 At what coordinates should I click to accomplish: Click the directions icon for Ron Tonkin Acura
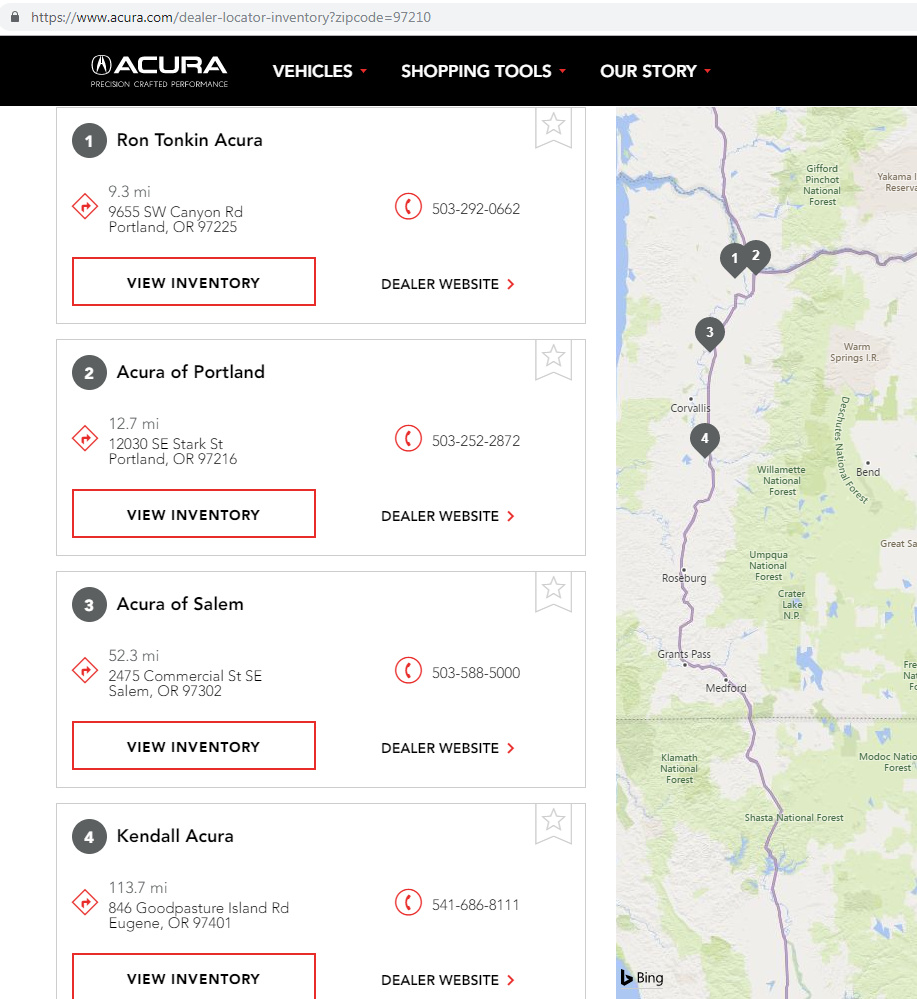pos(85,206)
